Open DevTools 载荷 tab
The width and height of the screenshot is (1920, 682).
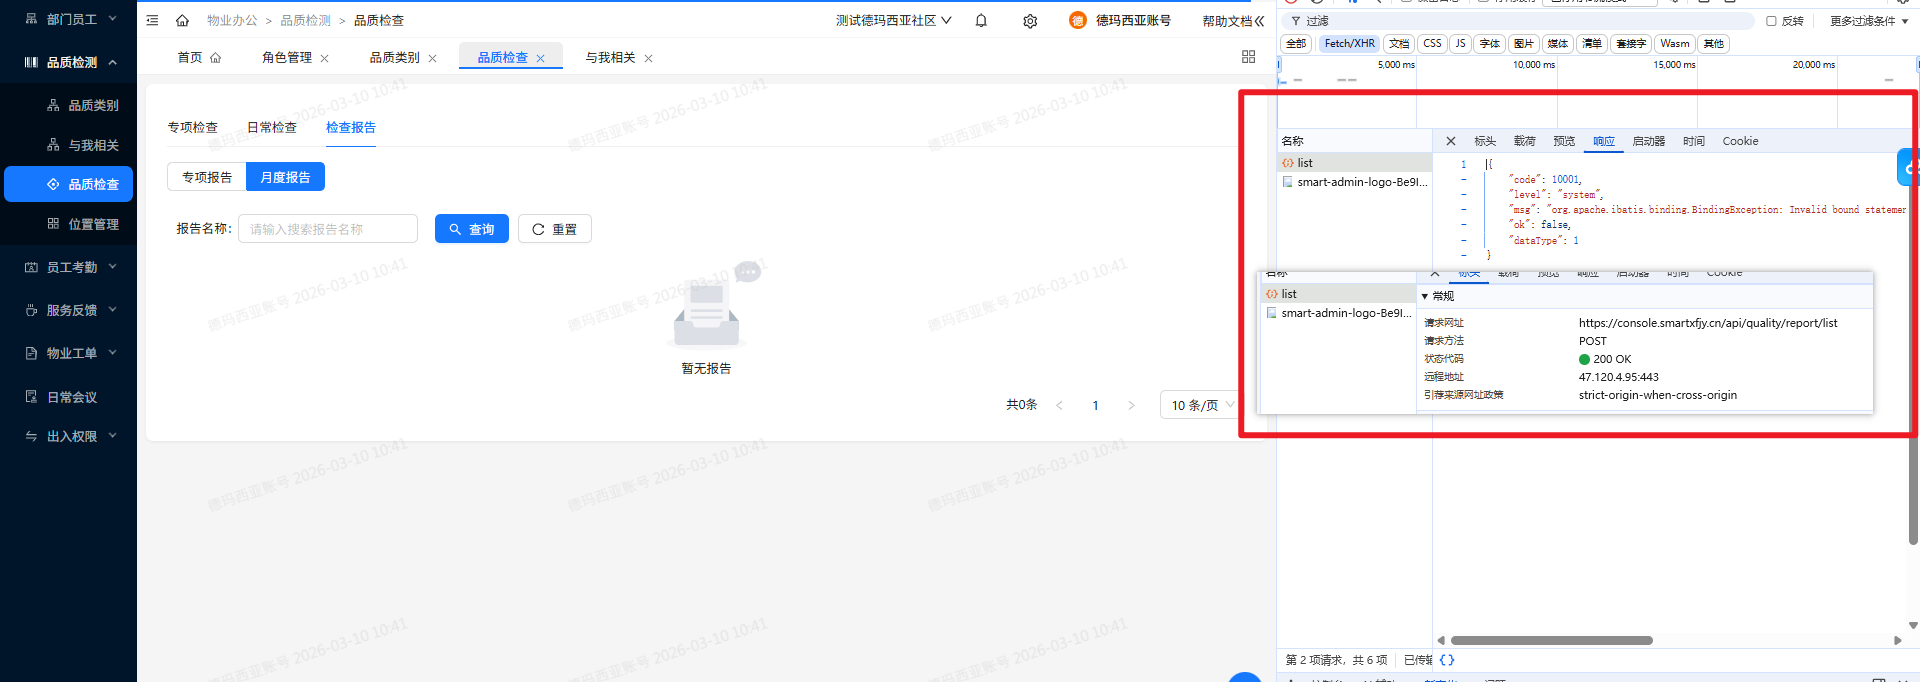1524,141
